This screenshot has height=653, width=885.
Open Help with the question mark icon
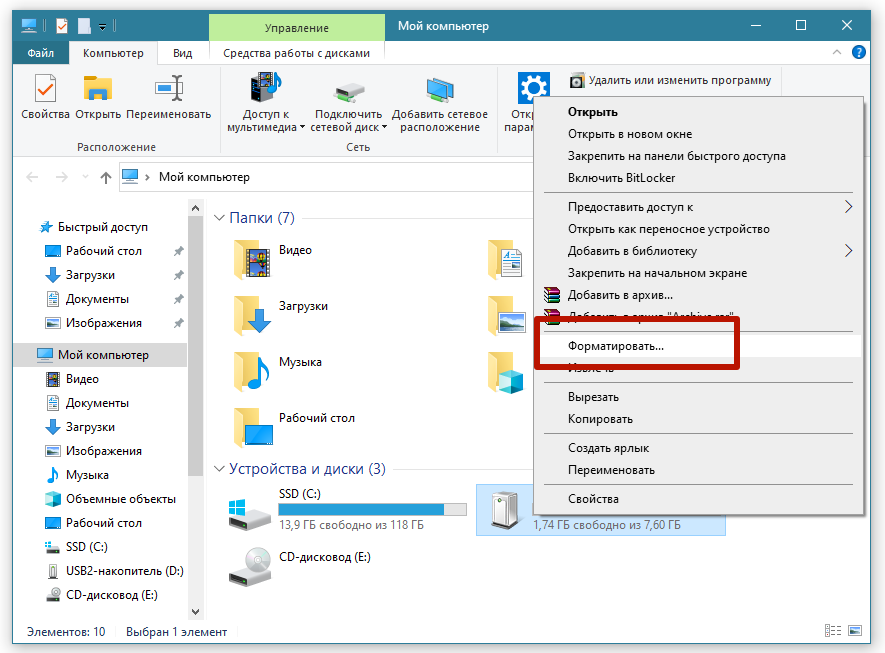[x=858, y=52]
